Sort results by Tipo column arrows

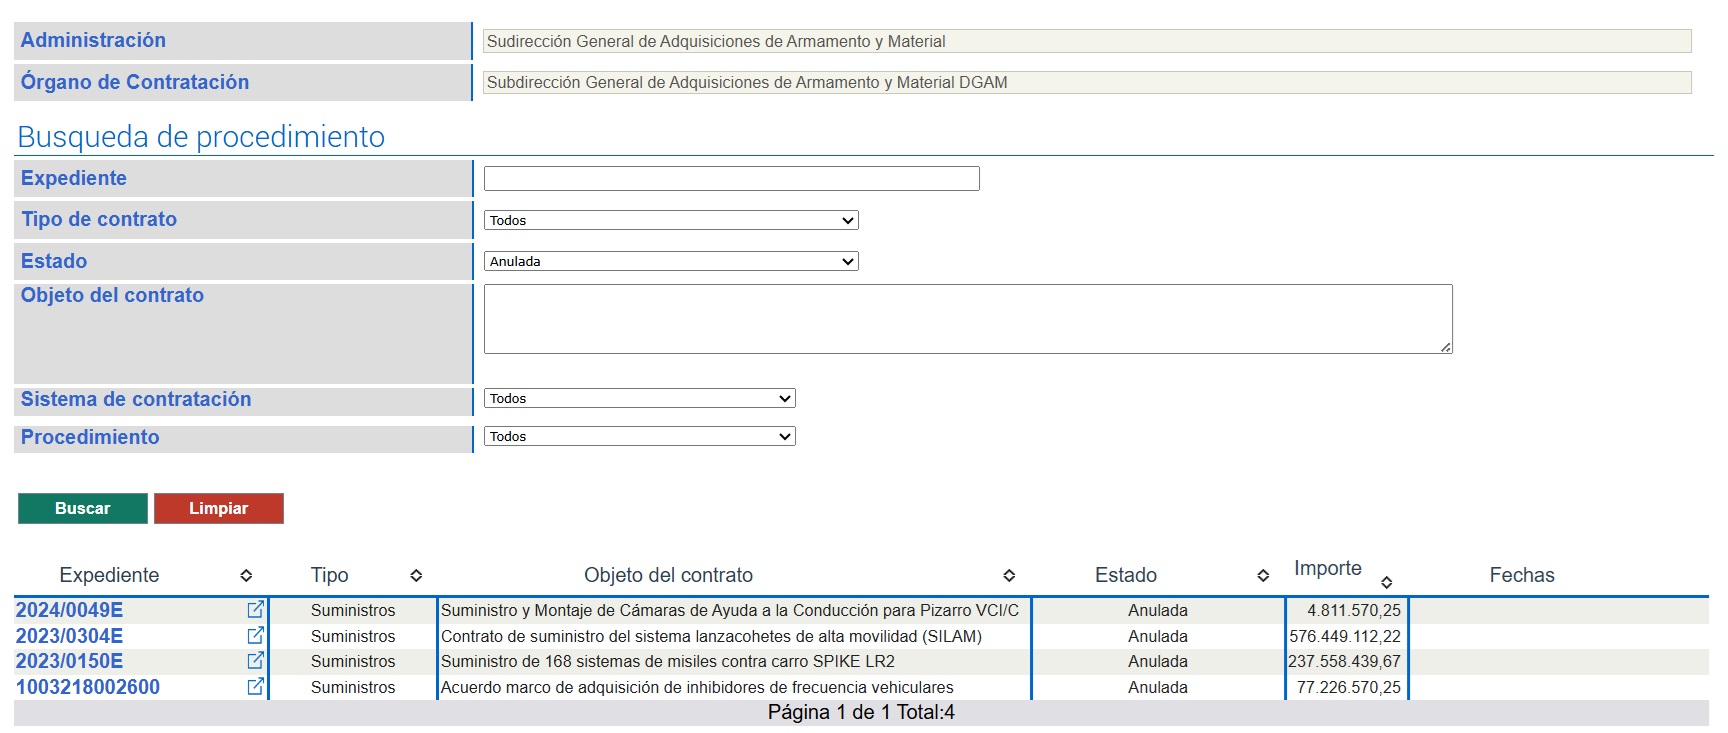[x=416, y=575]
